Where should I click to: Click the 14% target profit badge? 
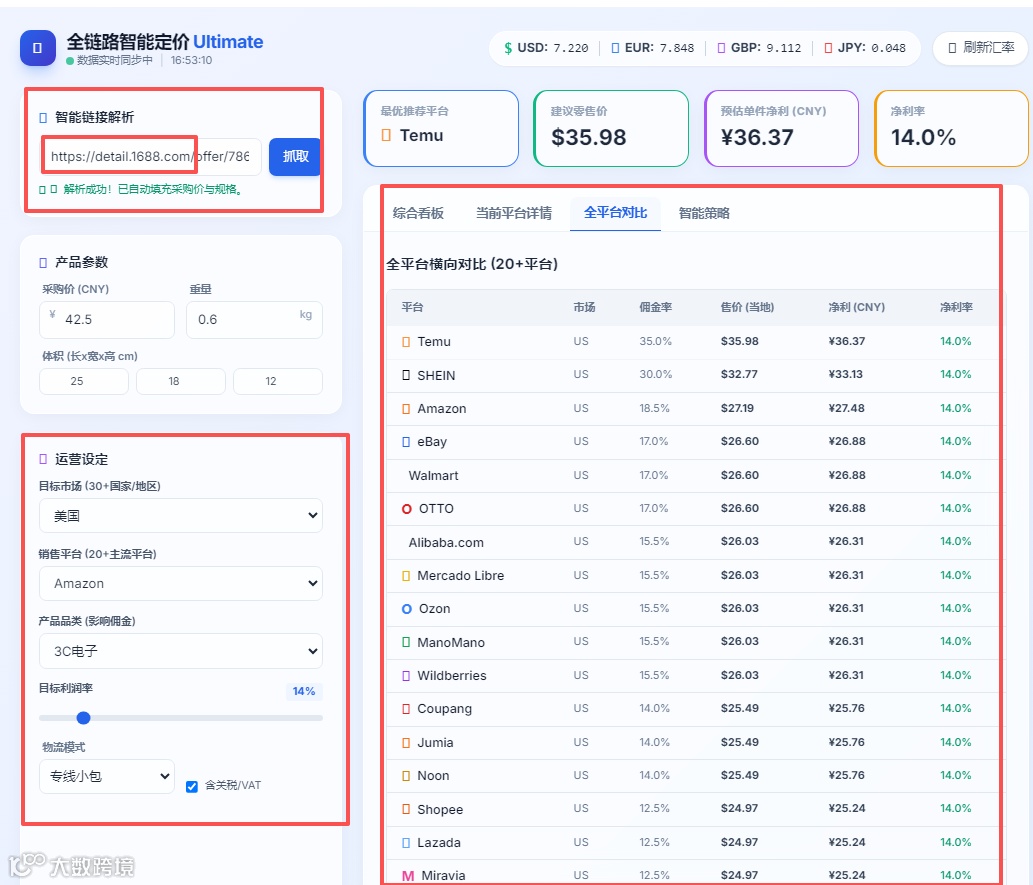point(304,691)
